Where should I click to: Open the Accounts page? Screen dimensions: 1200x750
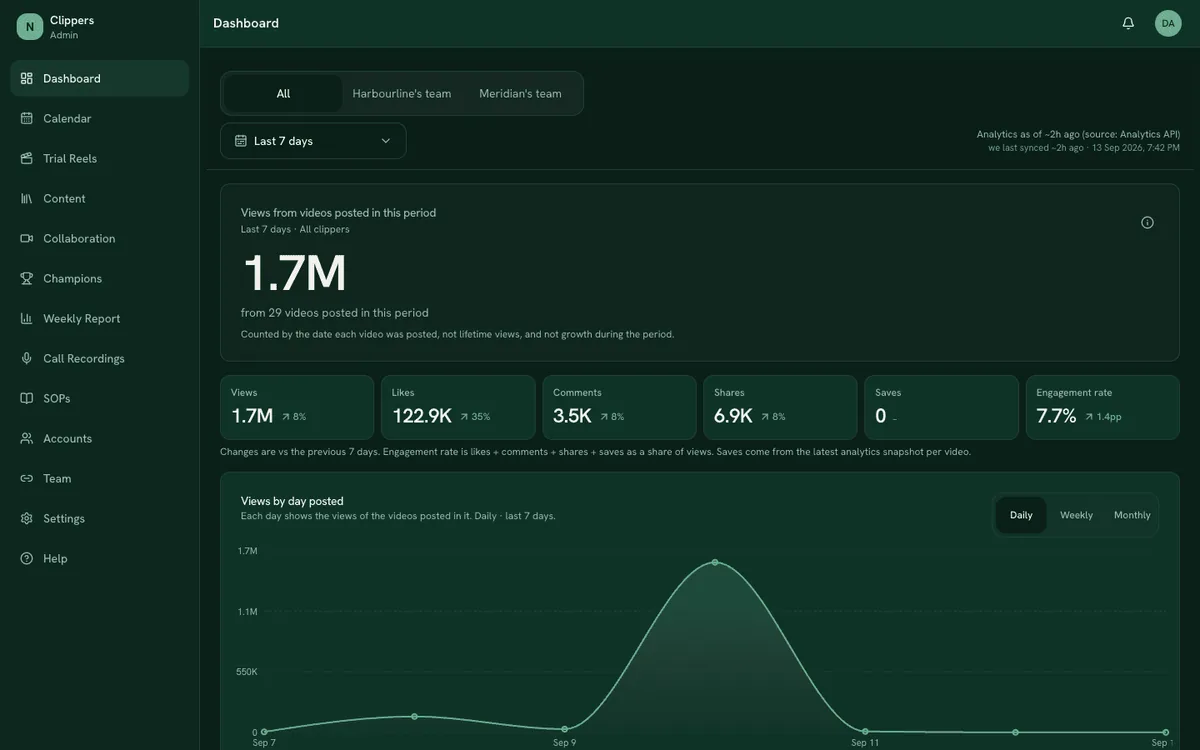99,438
